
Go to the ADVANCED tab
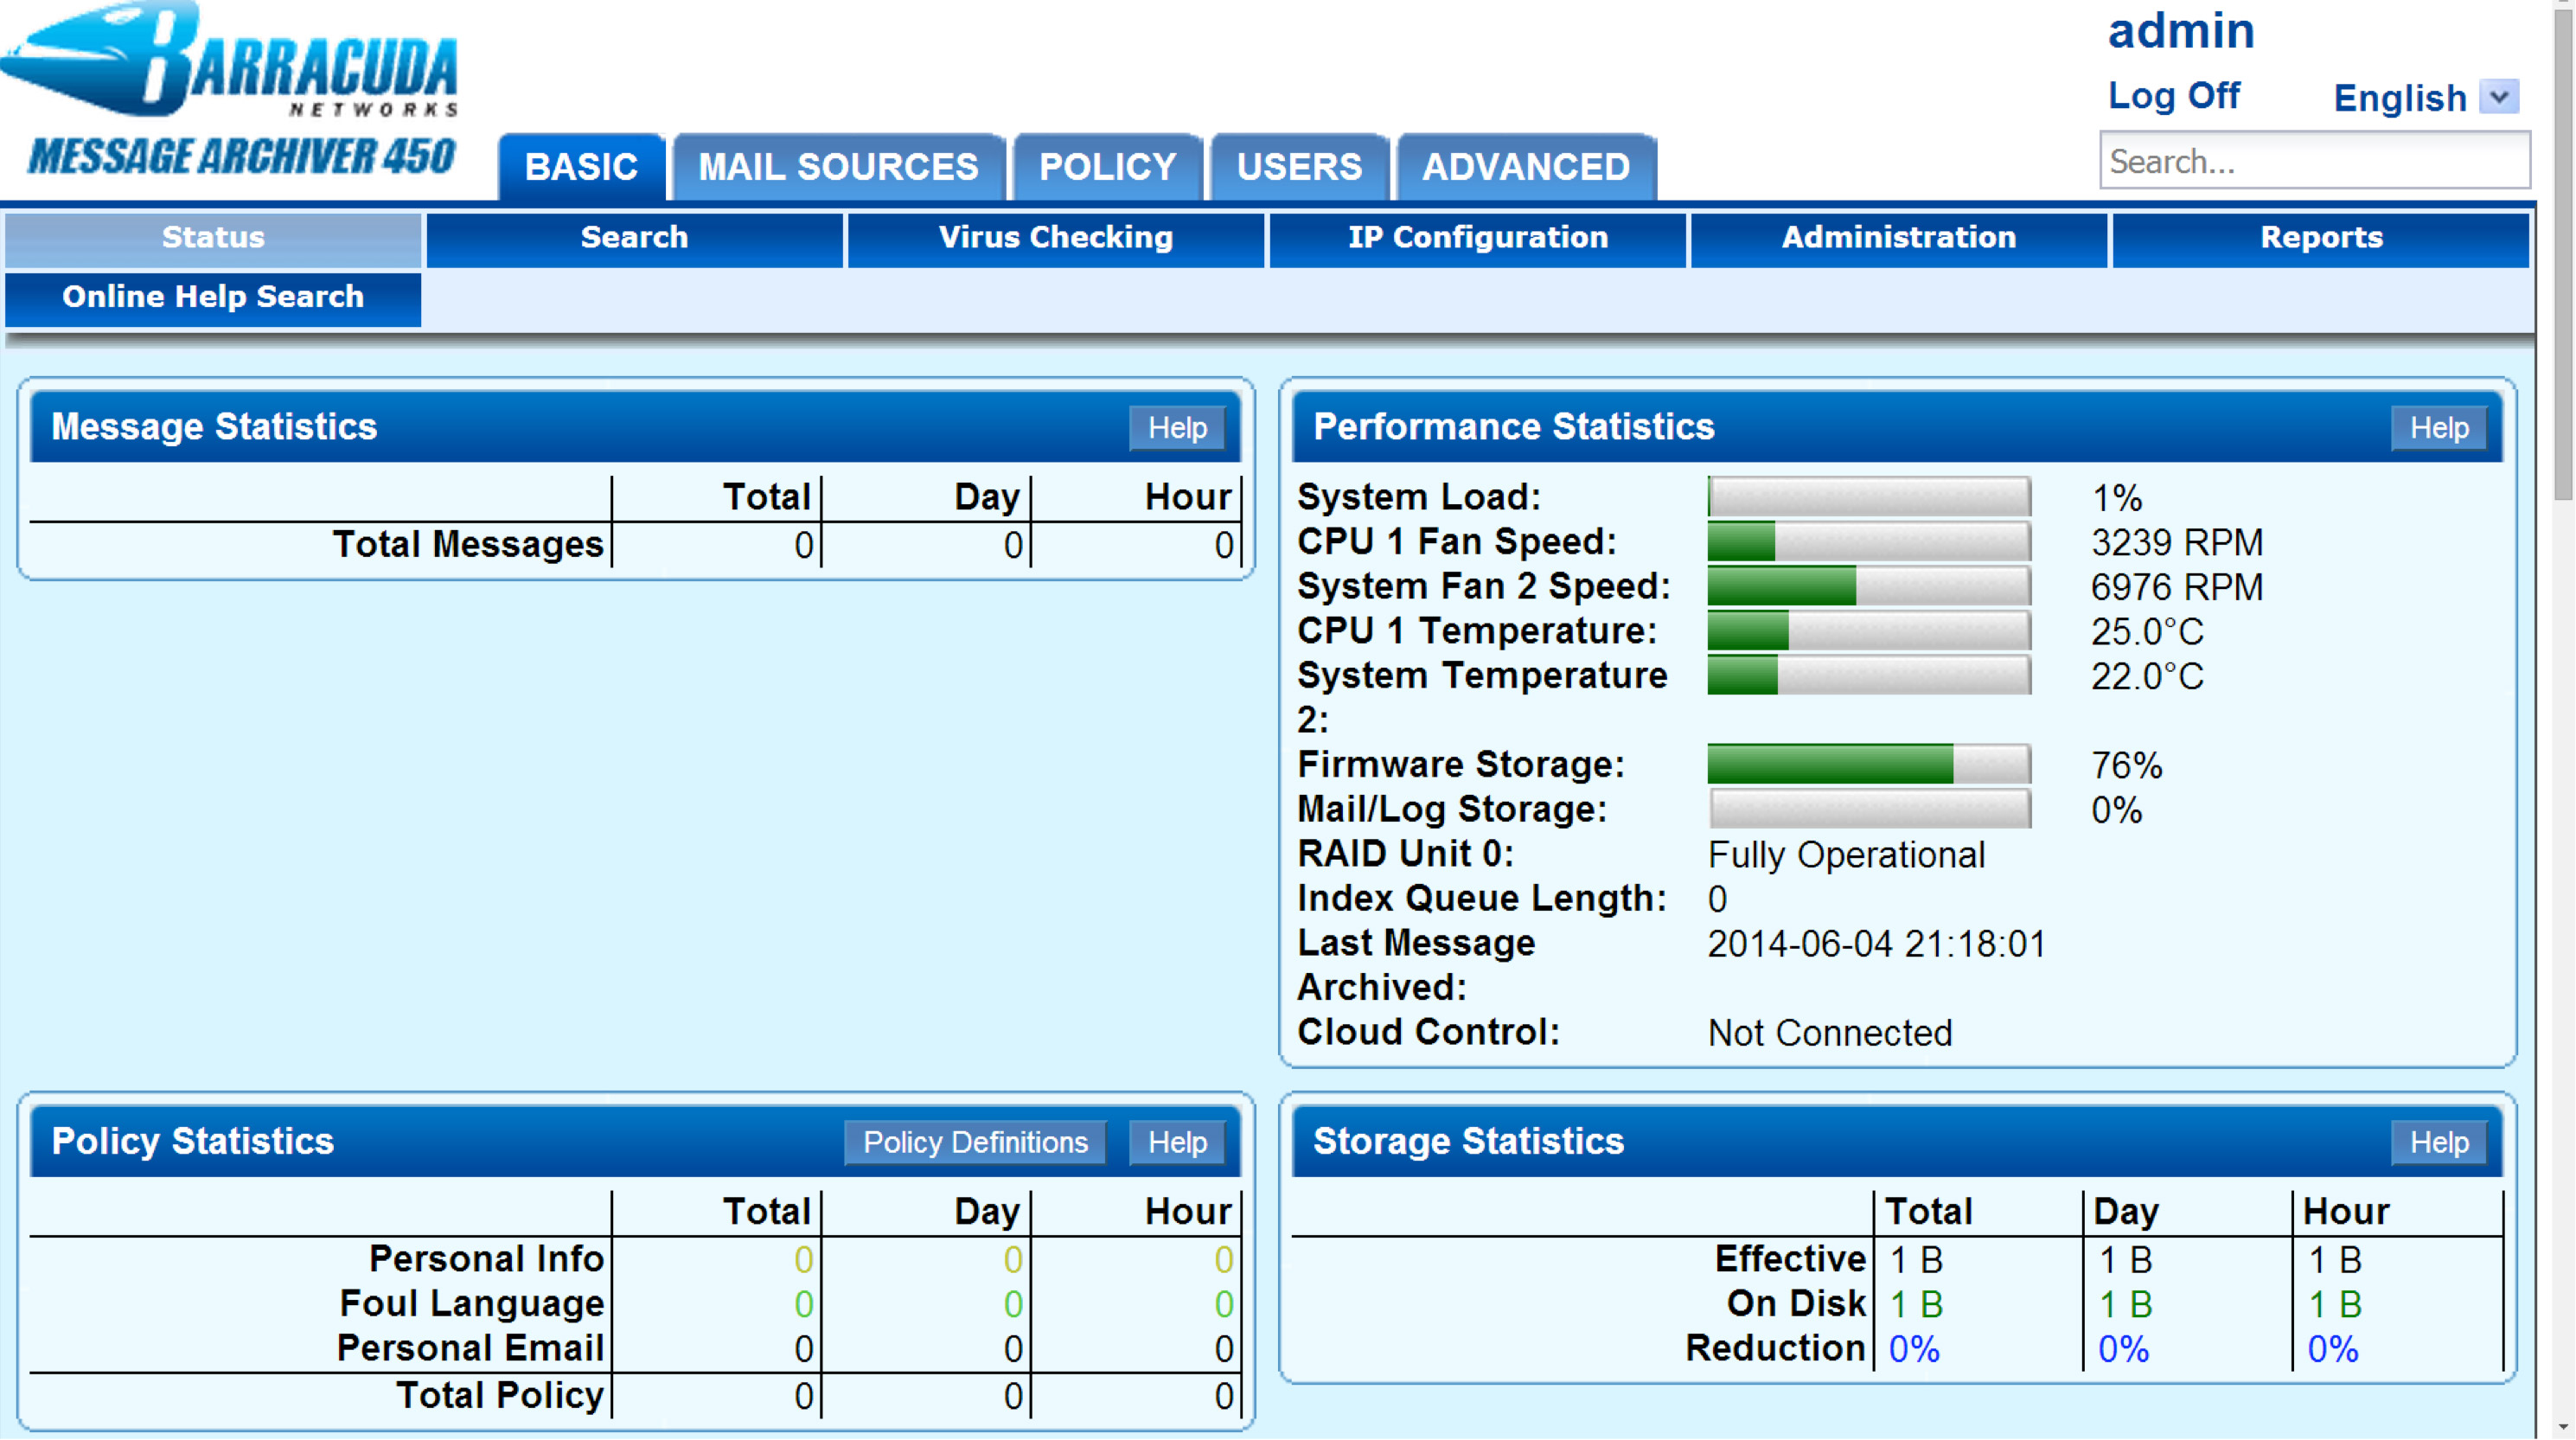[1525, 167]
